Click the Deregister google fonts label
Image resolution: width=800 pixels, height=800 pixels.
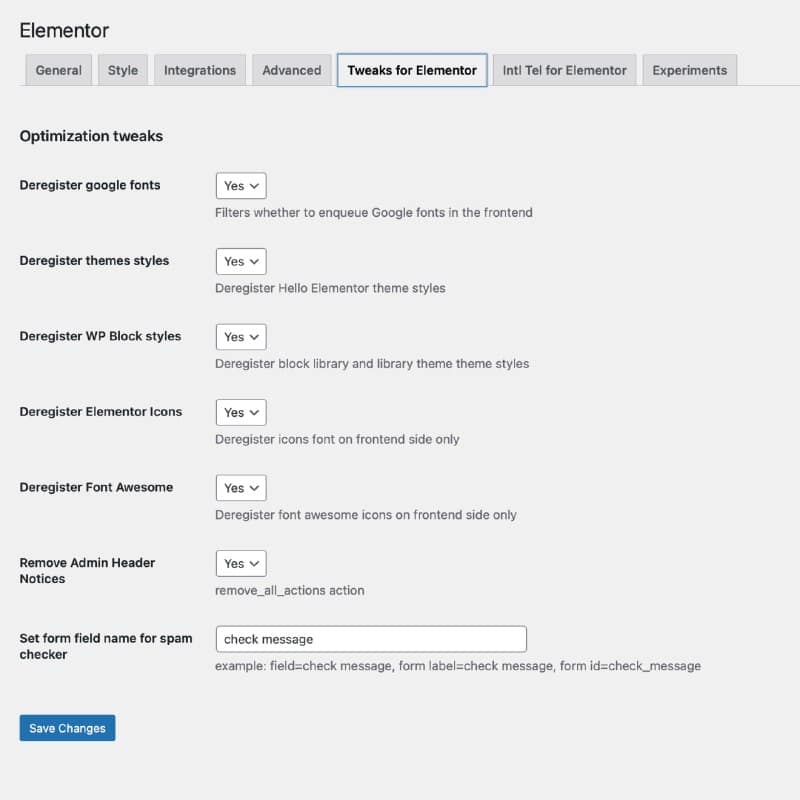90,185
